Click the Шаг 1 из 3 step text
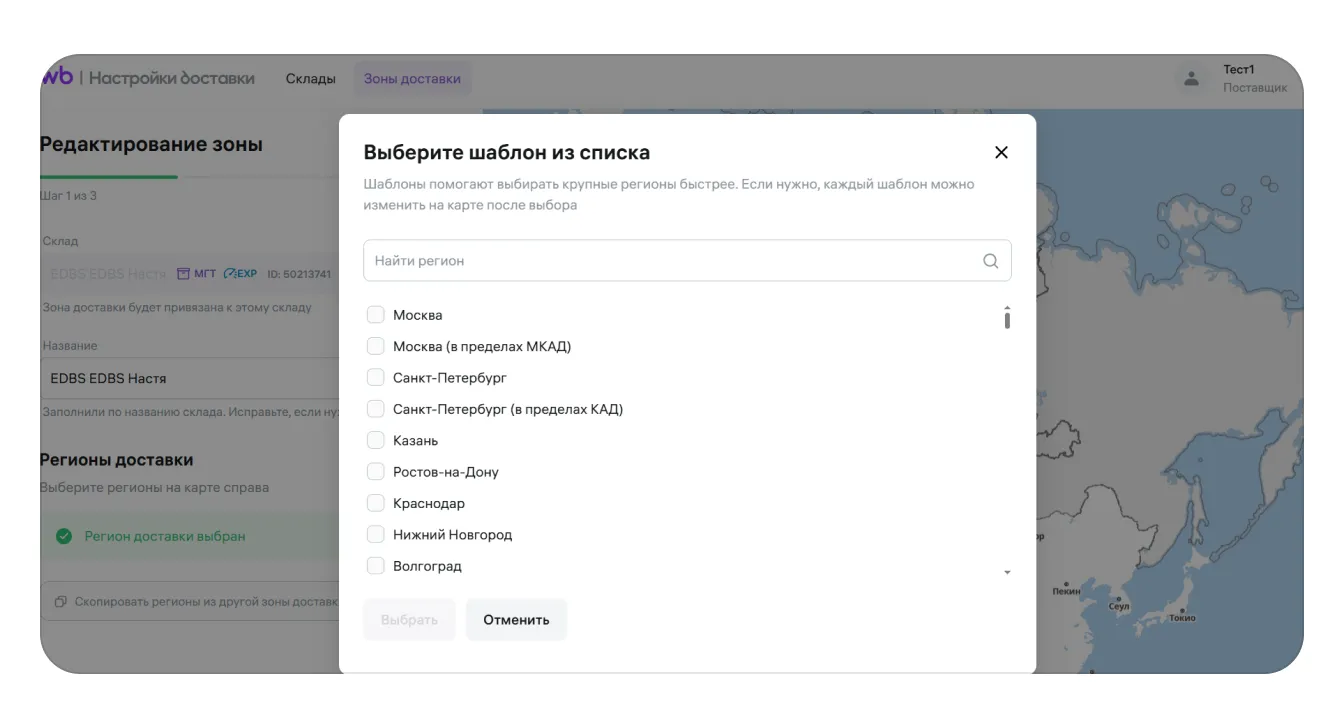Screen dimensions: 1344x728 click(68, 196)
